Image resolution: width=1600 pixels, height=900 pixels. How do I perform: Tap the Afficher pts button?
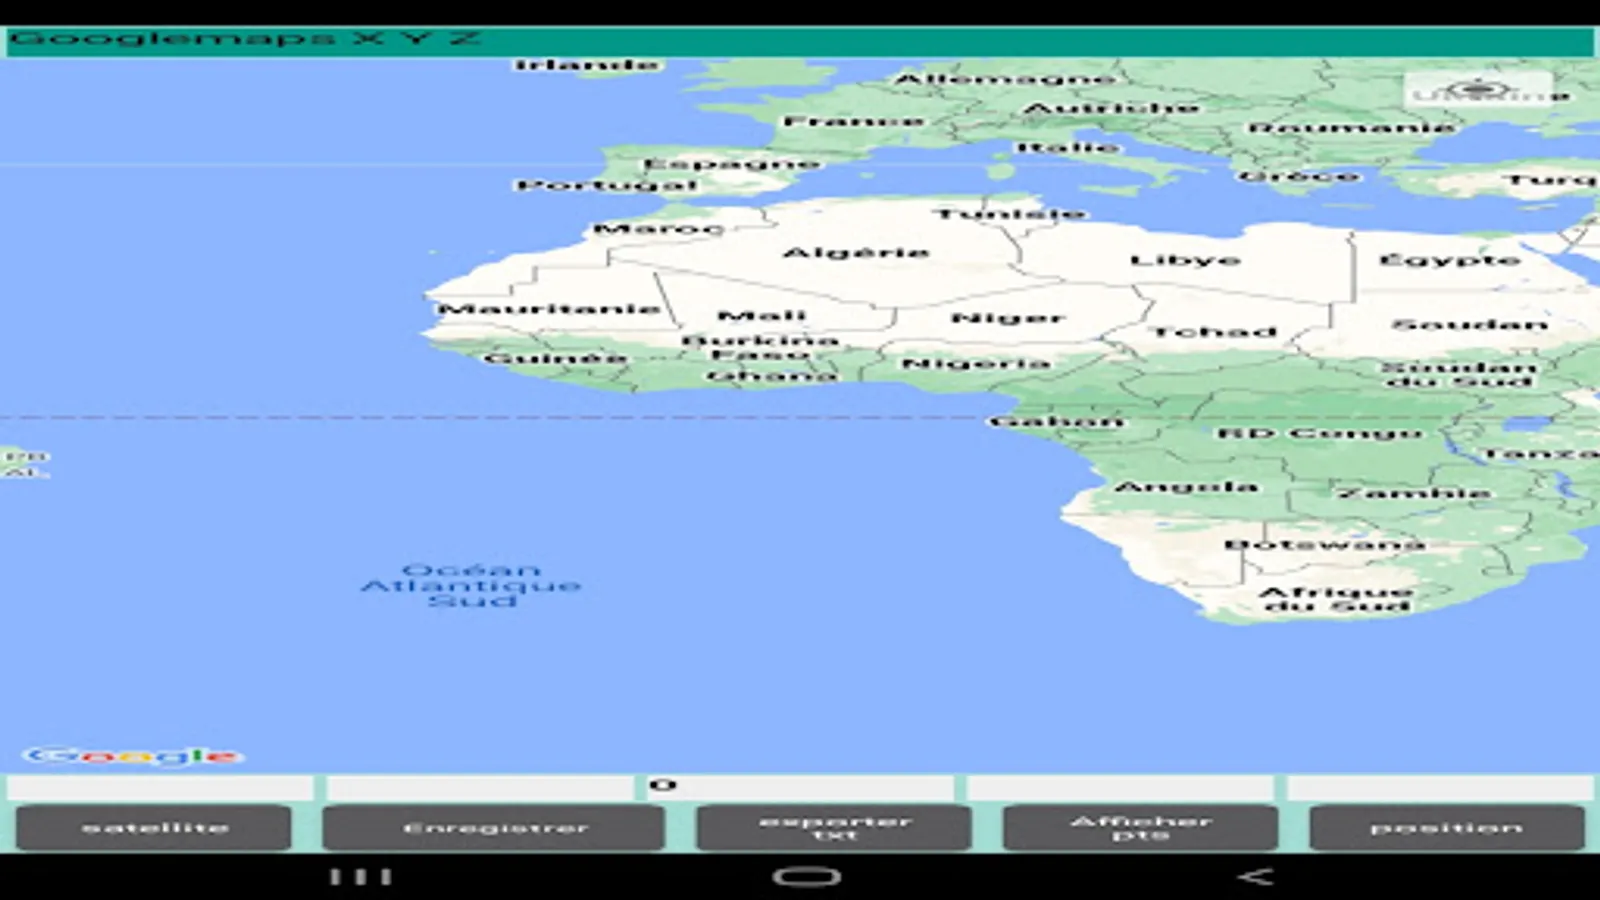click(1140, 828)
